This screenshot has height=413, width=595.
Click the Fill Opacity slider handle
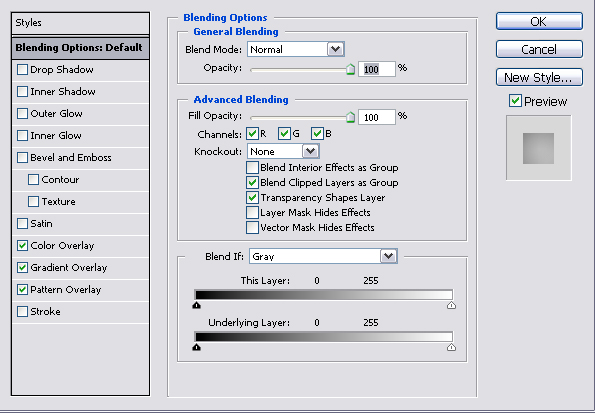351,117
